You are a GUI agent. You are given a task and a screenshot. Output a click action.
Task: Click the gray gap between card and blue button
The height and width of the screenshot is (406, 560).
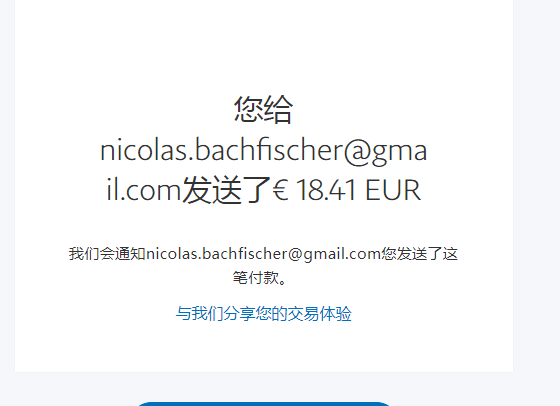coord(264,387)
